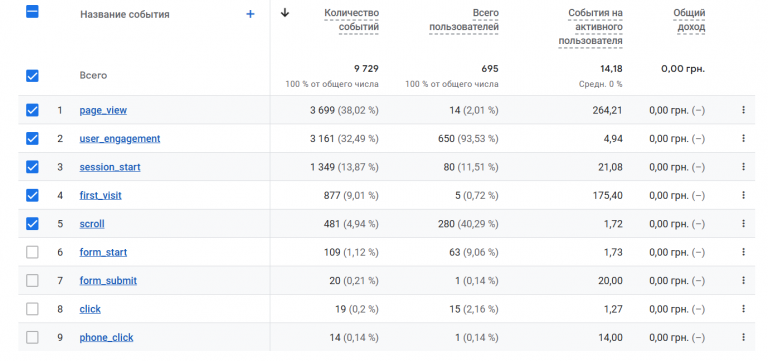
Task: Uncheck the page_view row checkbox
Action: click(32, 110)
